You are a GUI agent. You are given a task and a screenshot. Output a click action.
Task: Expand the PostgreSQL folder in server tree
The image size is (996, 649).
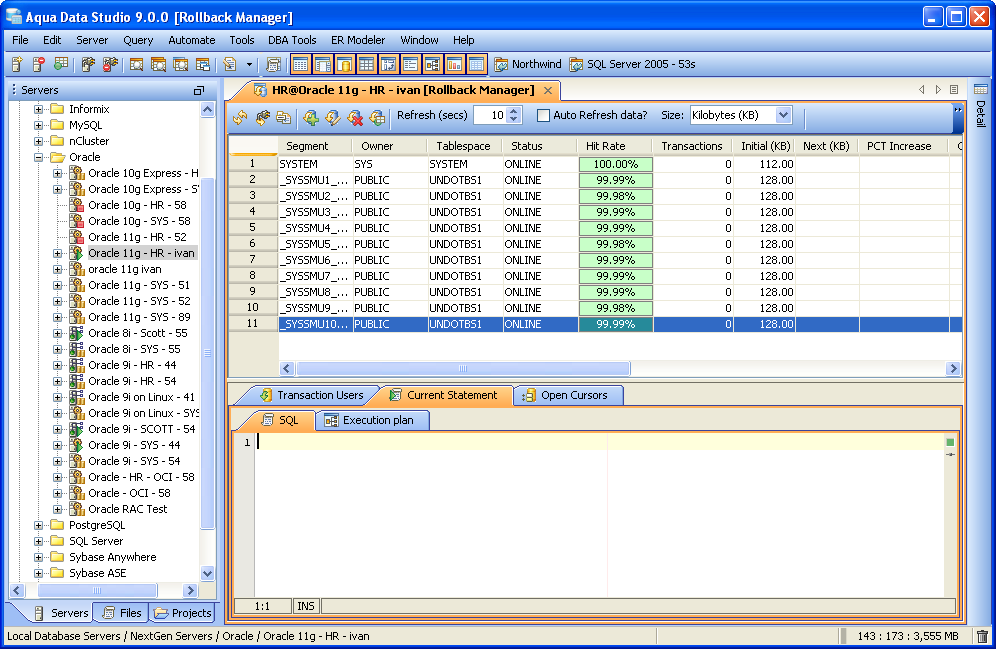pos(39,525)
